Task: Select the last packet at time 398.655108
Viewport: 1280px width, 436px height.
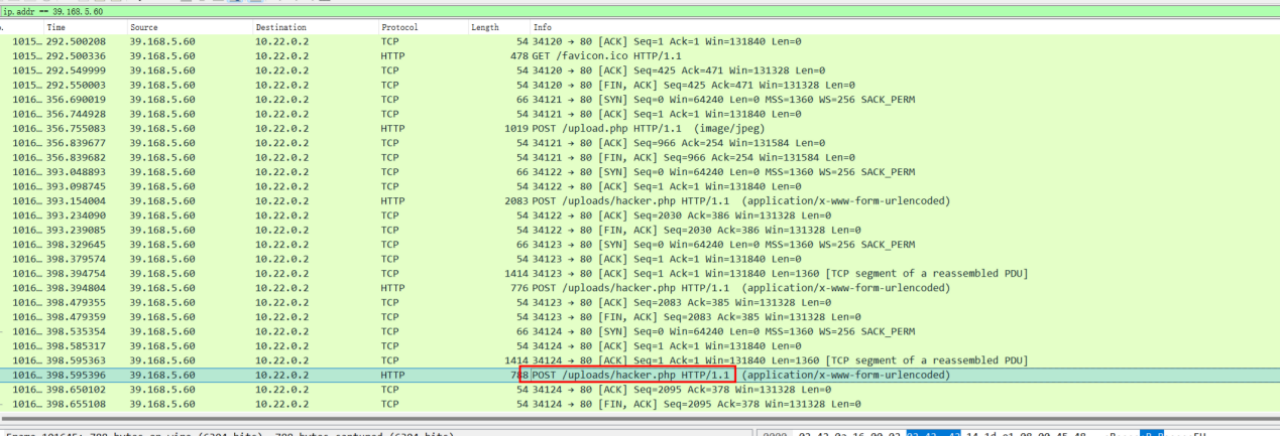Action: (x=640, y=404)
